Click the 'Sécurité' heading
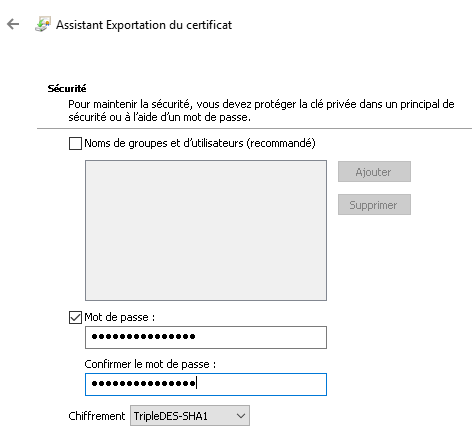472x442 pixels. pyautogui.click(x=67, y=88)
